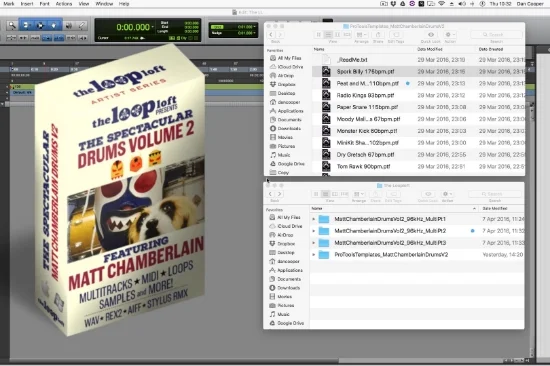Click the Dan Cooper user name in menu bar

[530, 4]
